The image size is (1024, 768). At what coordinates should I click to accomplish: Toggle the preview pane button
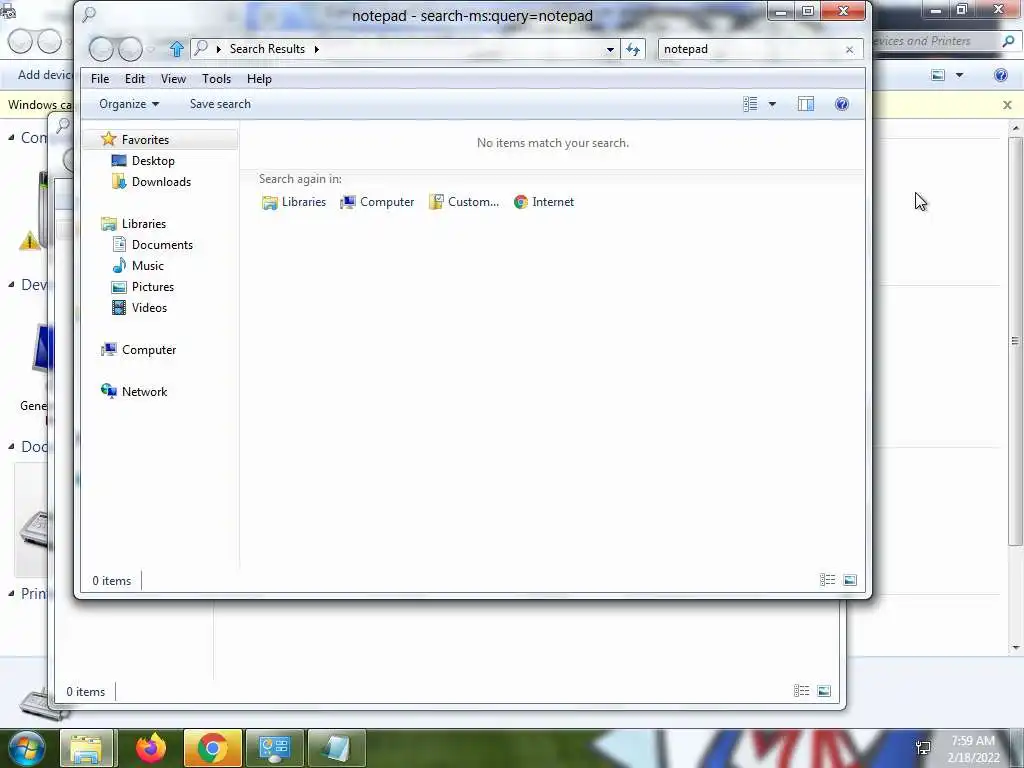(x=806, y=104)
